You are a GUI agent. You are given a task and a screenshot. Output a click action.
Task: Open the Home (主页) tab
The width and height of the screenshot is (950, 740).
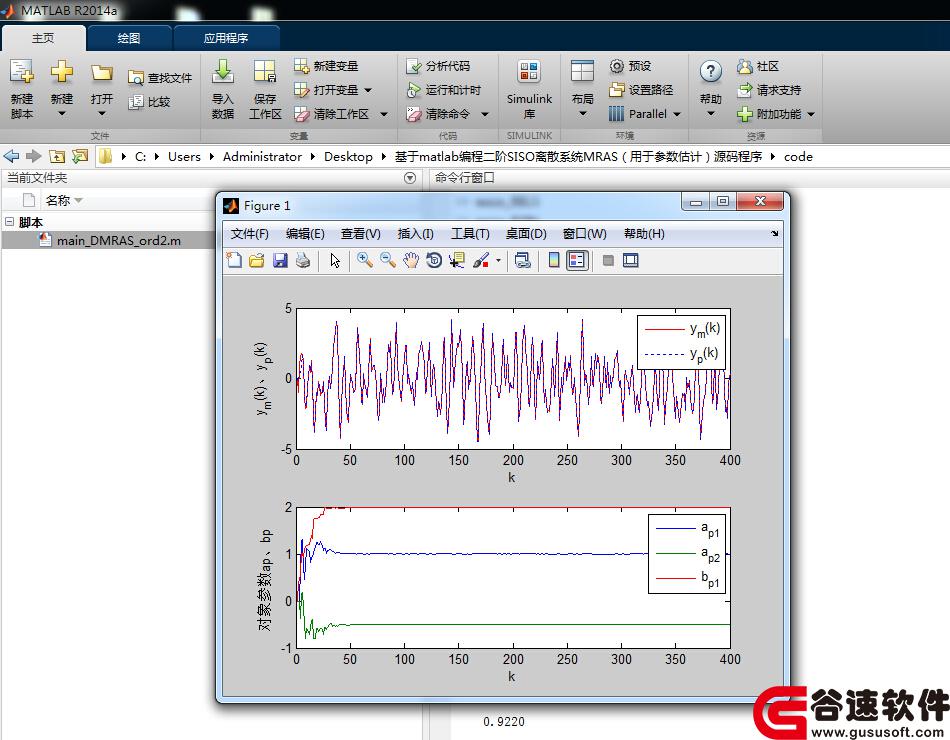point(43,38)
